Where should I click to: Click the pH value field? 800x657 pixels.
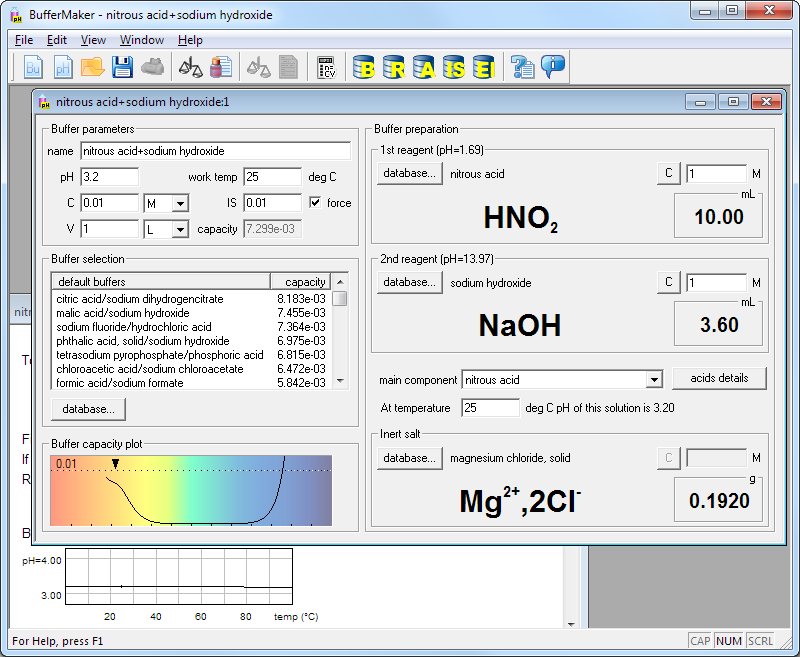(x=109, y=177)
